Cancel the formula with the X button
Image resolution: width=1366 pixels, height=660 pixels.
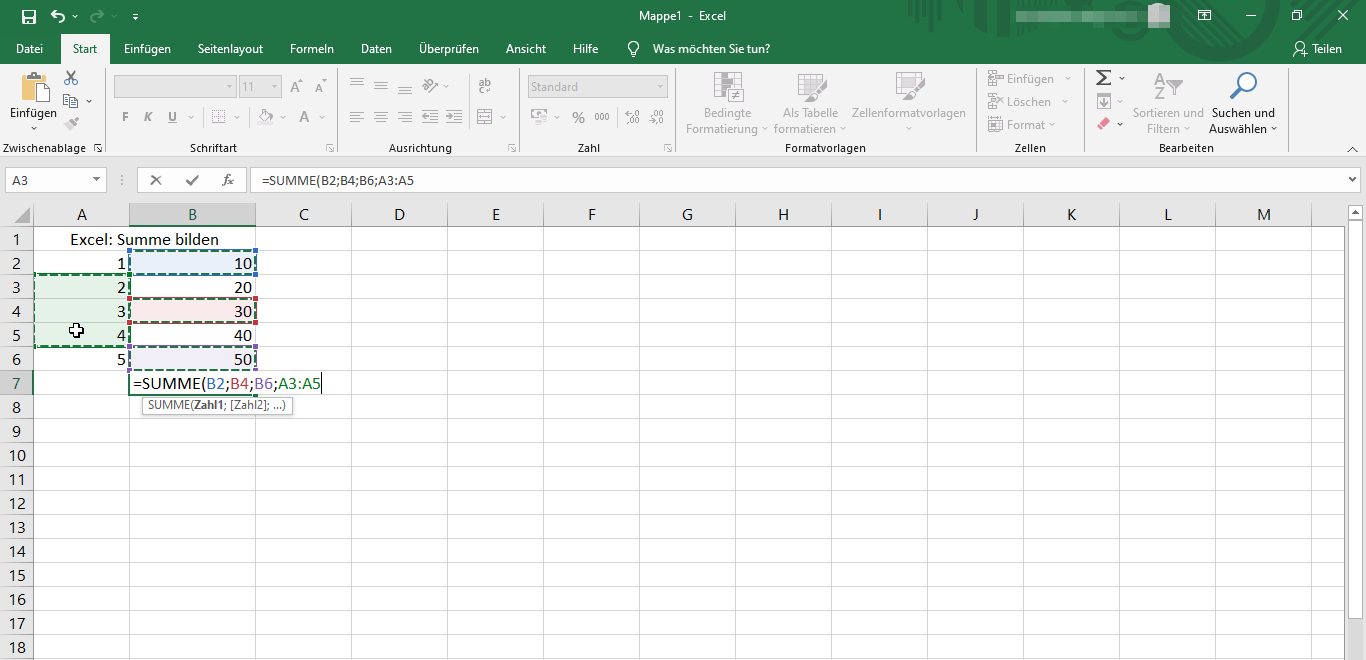point(156,180)
